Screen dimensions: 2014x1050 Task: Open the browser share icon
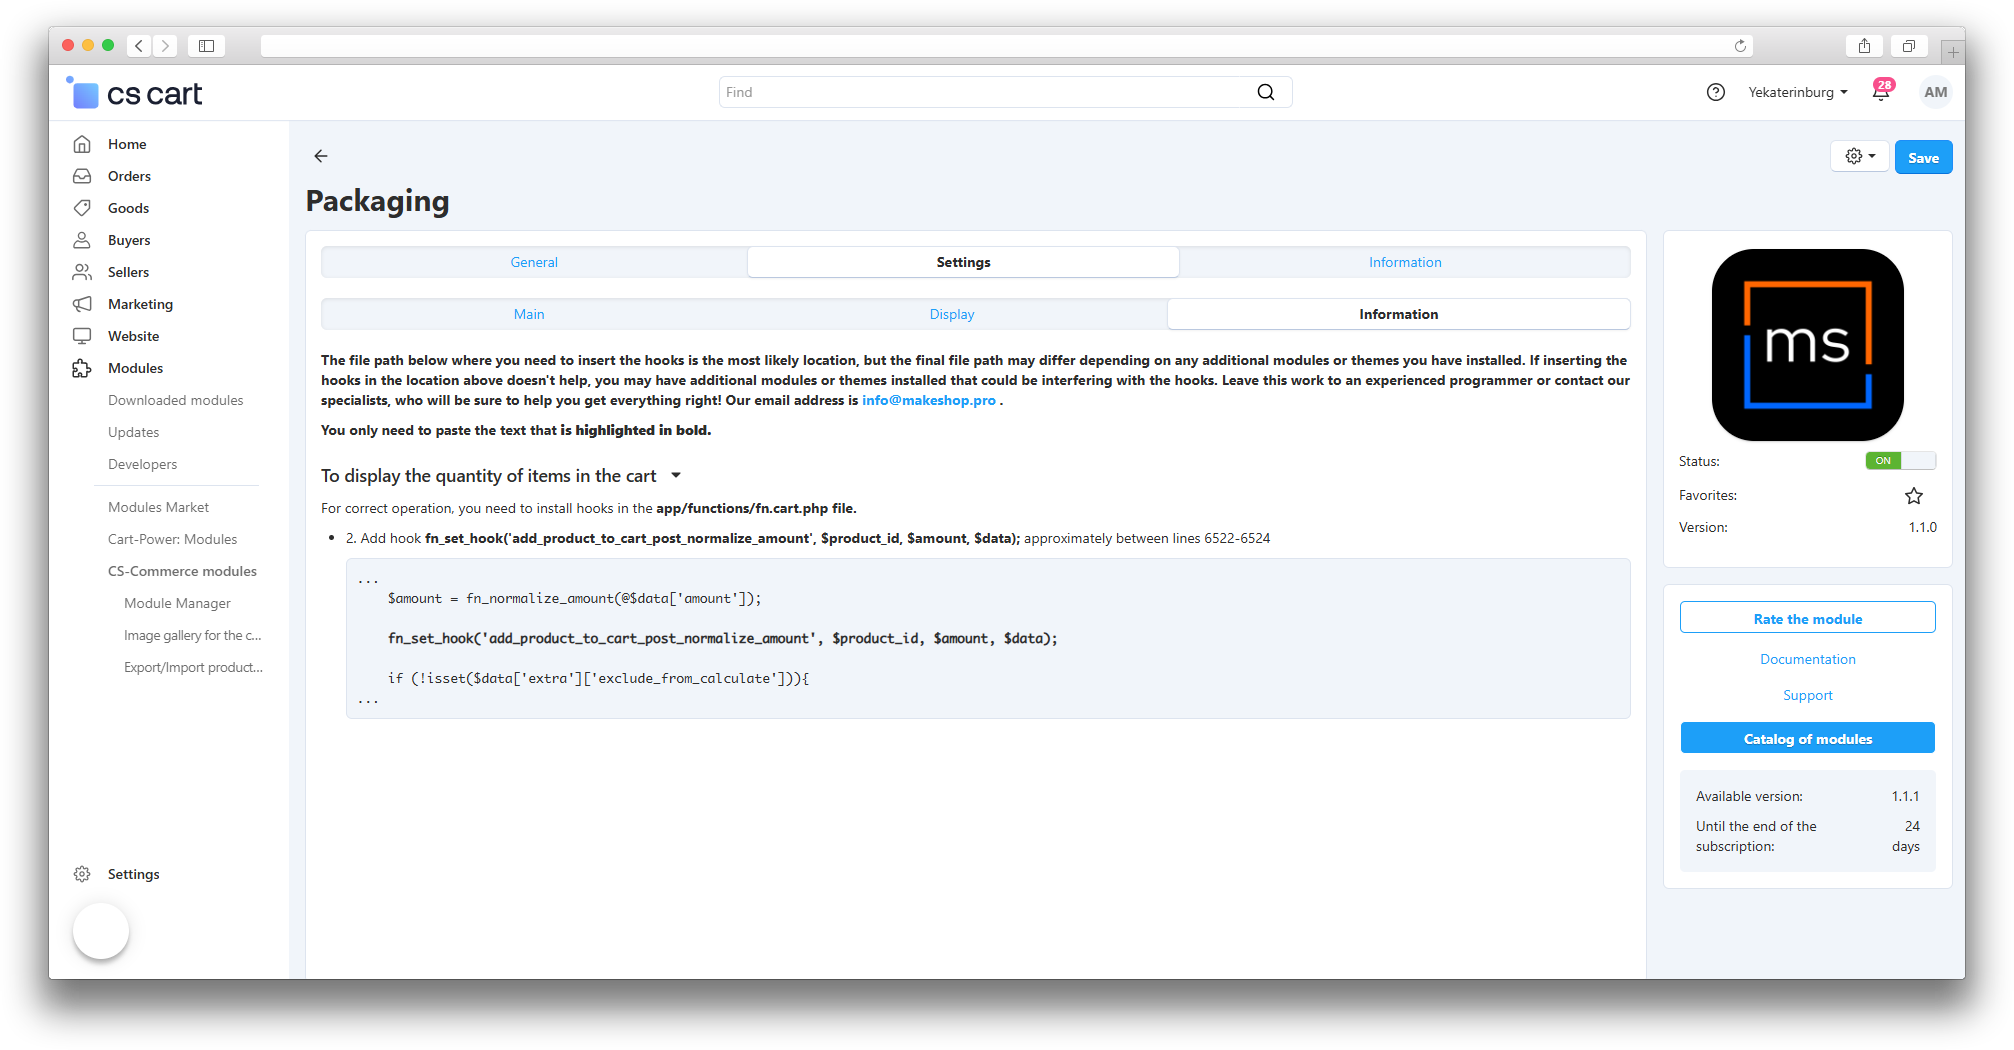coord(1864,46)
